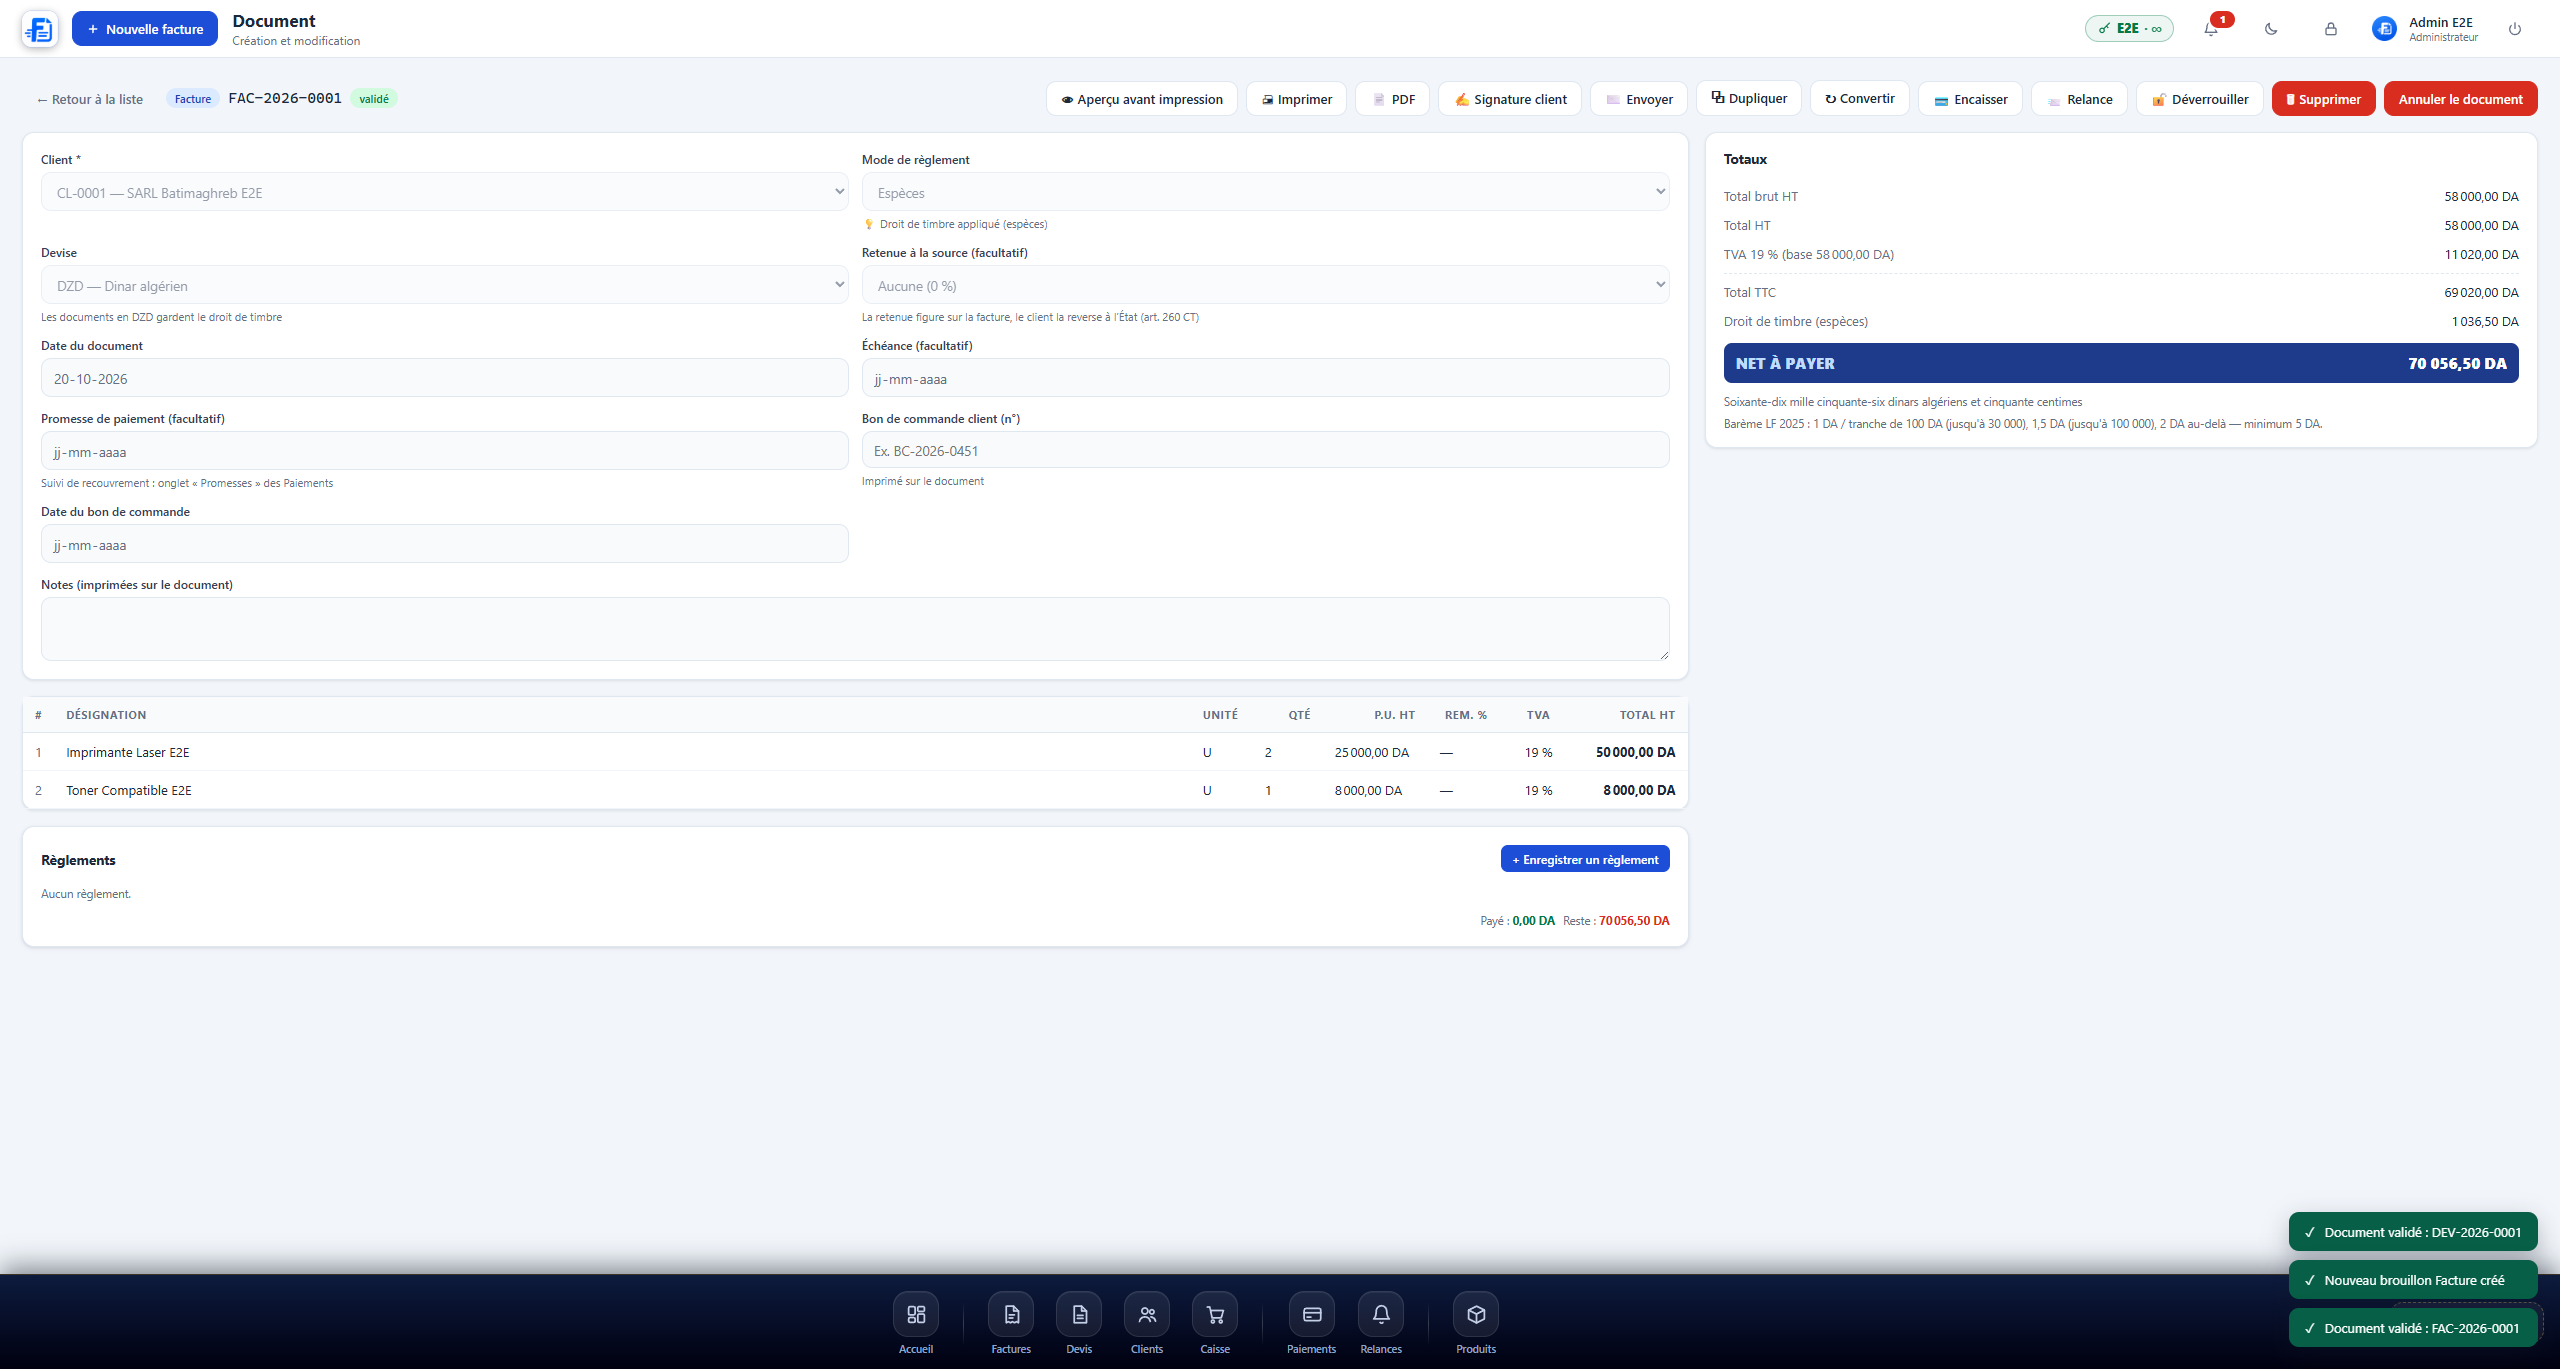Dismiss the 'Document validé : DEV-2026-0001' toast
The width and height of the screenshot is (2560, 1369).
coord(2413,1232)
